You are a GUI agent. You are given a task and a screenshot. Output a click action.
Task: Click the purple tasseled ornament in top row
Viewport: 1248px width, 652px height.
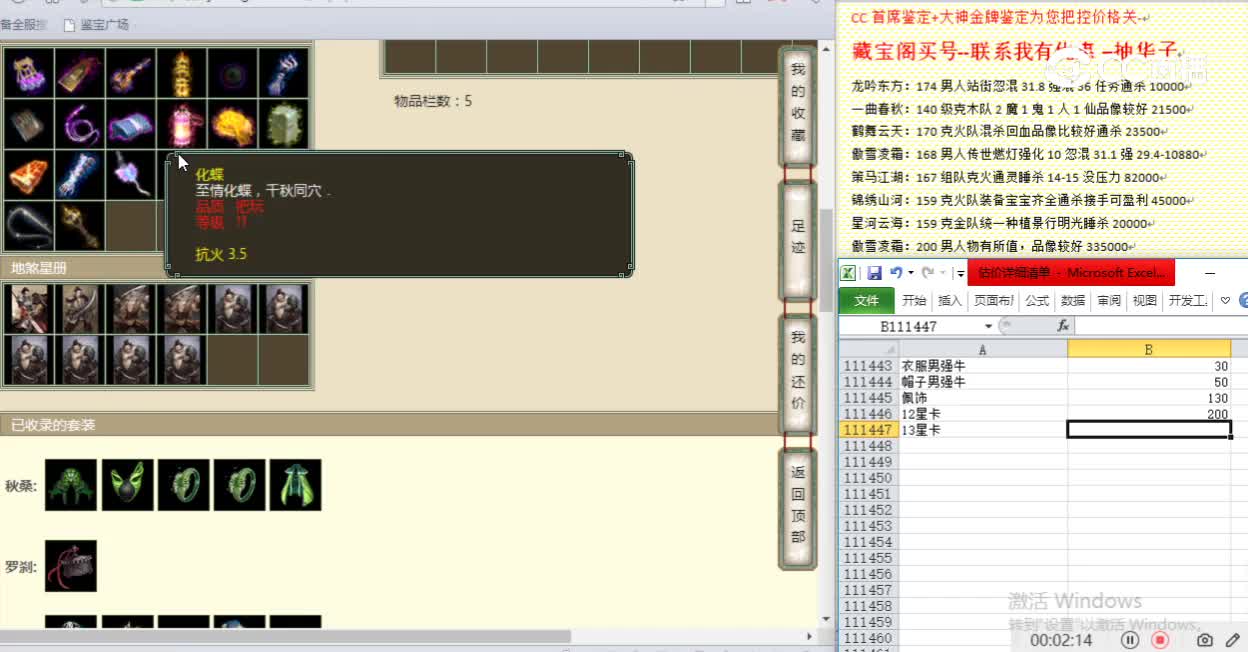tap(29, 73)
